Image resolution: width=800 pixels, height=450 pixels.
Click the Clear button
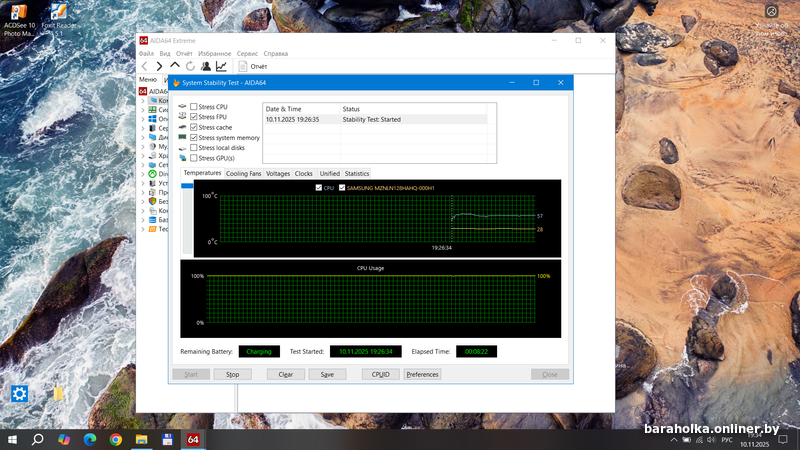coord(286,374)
